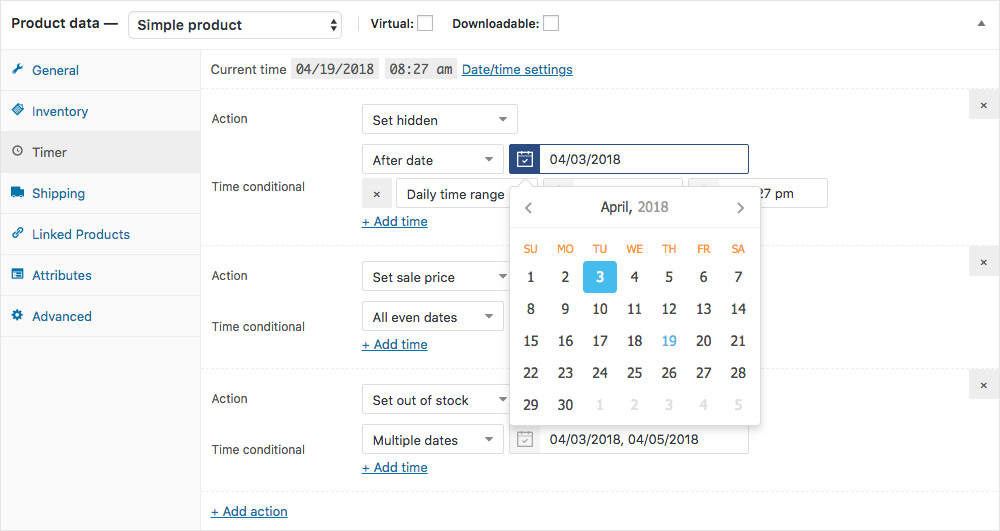This screenshot has height=531, width=1000.
Task: Enable the Virtual checkbox
Action: pyautogui.click(x=425, y=23)
